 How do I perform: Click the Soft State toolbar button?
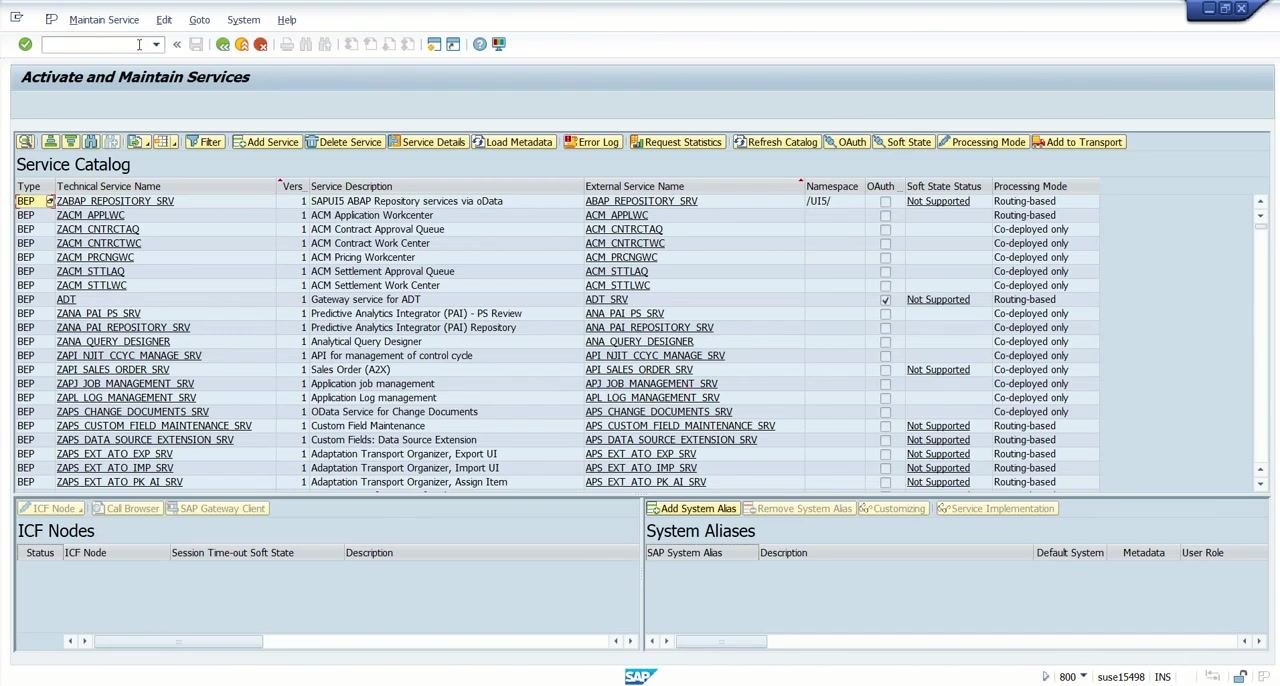[x=902, y=142]
